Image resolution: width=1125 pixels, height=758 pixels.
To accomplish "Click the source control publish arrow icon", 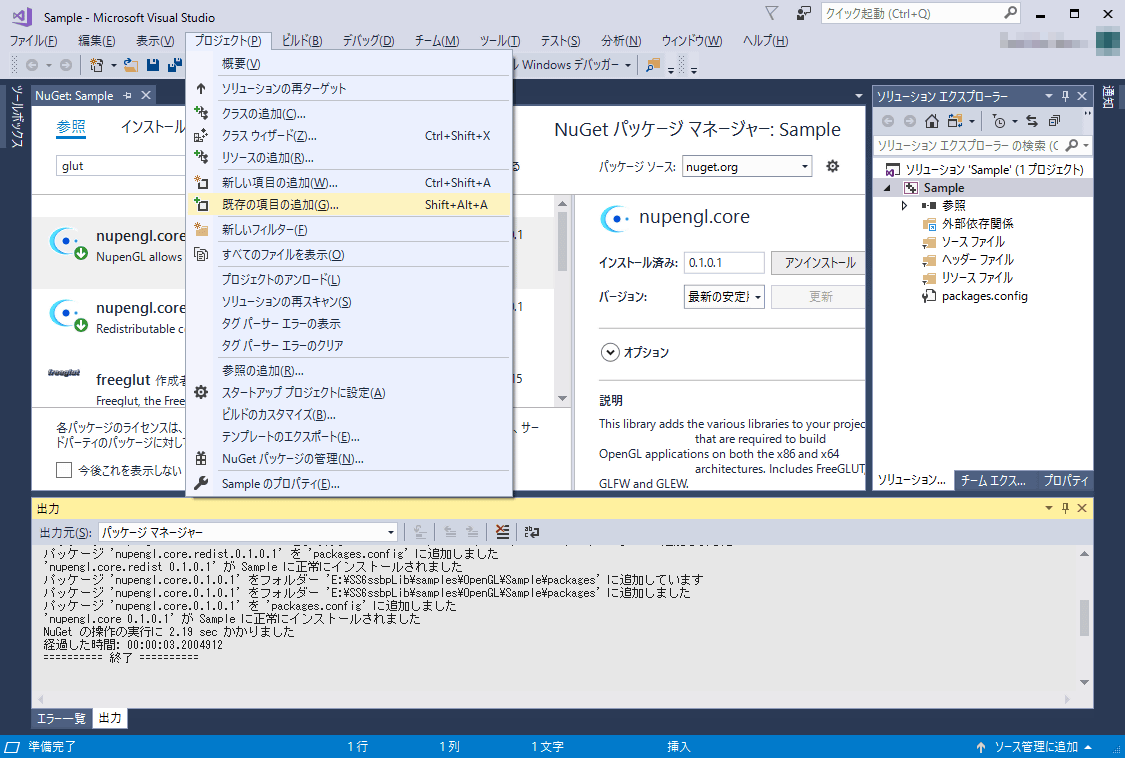I will [x=981, y=747].
